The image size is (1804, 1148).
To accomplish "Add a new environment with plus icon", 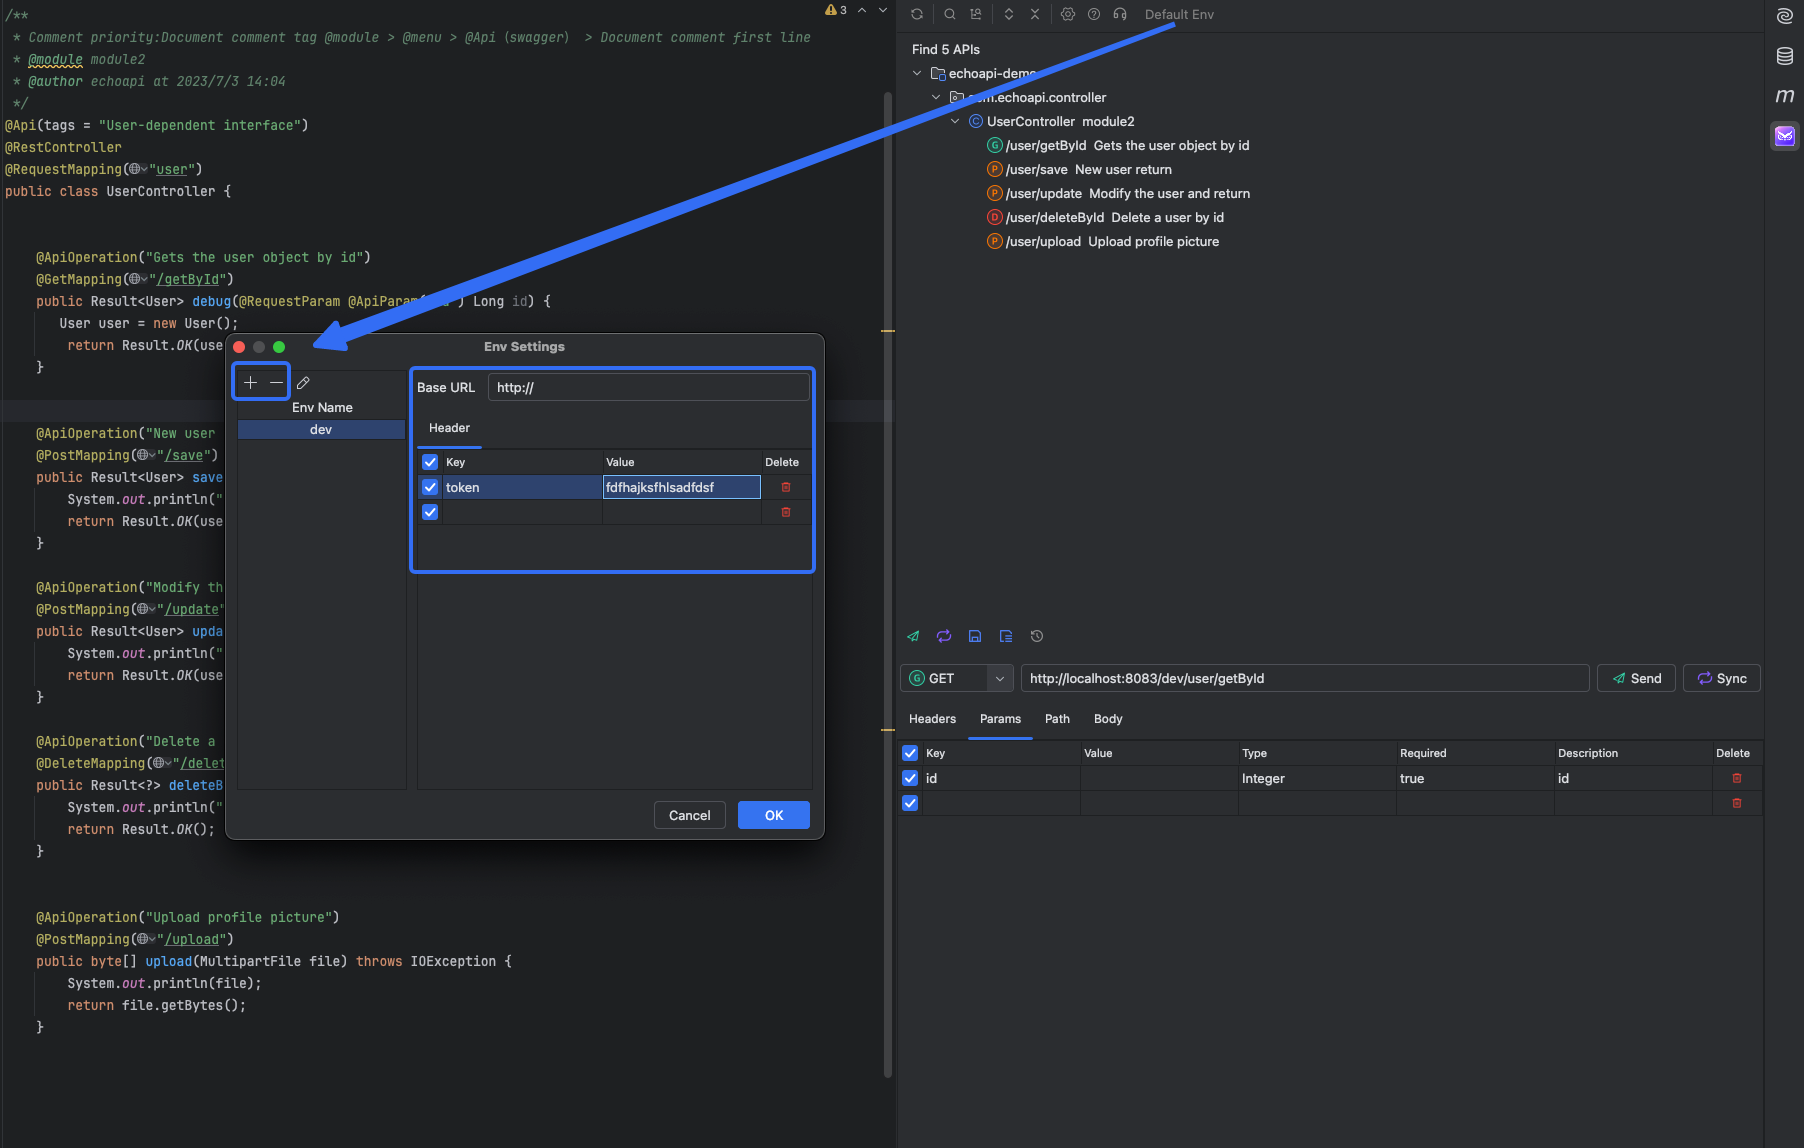I will pos(250,382).
